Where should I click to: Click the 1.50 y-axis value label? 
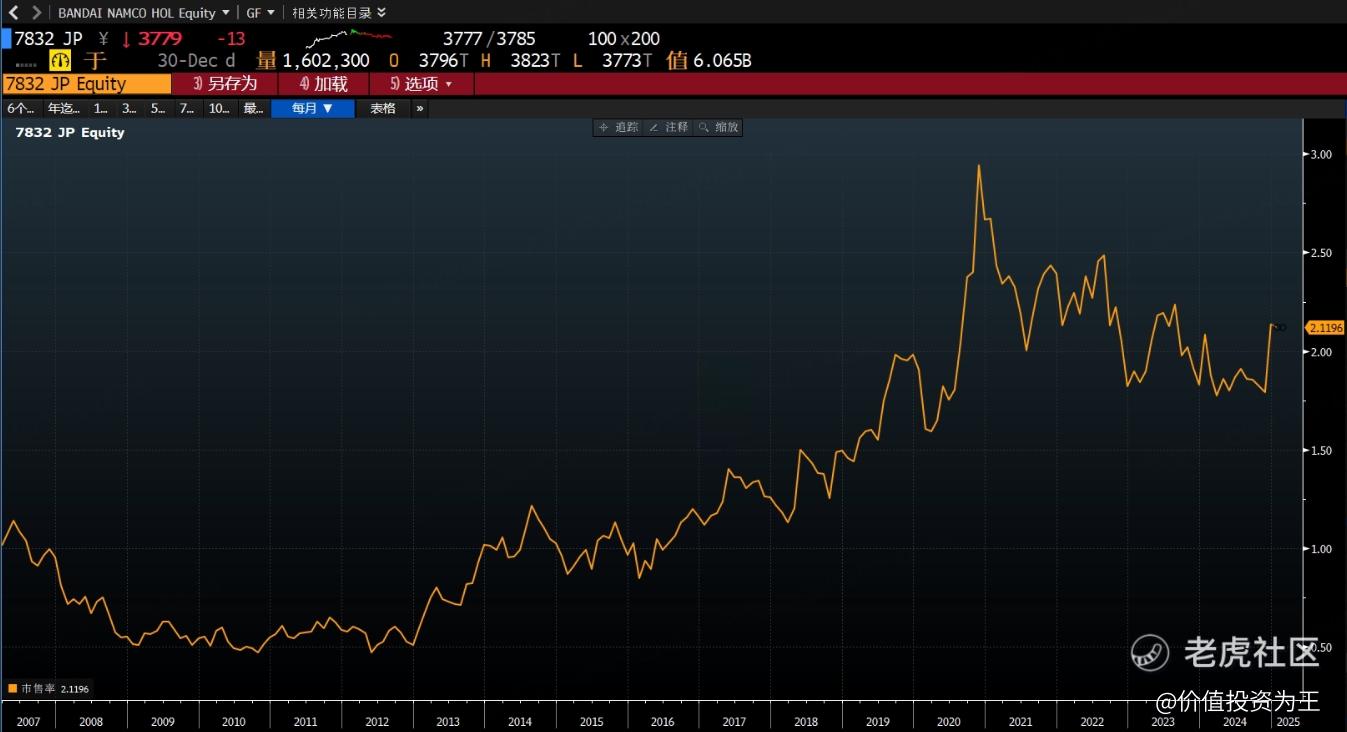click(1321, 451)
